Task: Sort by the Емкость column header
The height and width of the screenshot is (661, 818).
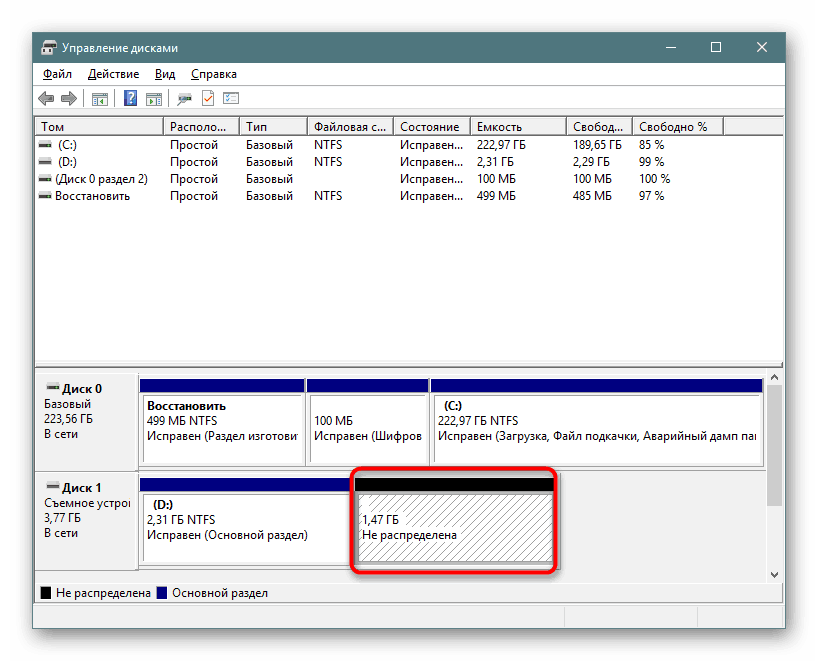Action: click(518, 127)
